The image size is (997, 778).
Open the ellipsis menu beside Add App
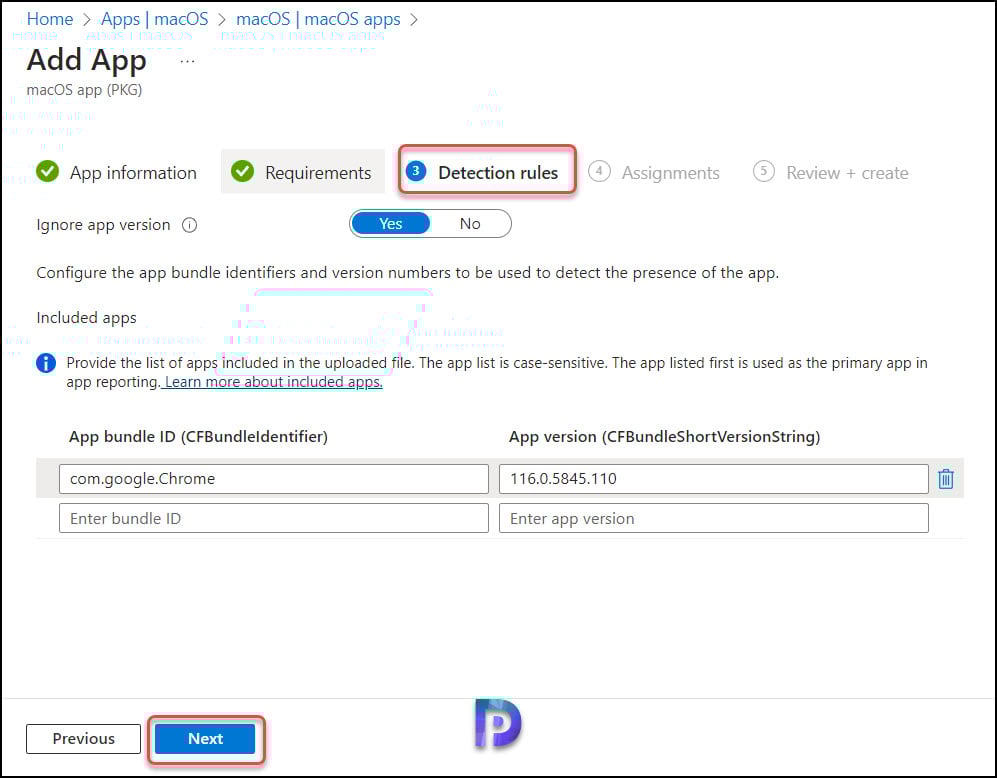(187, 62)
